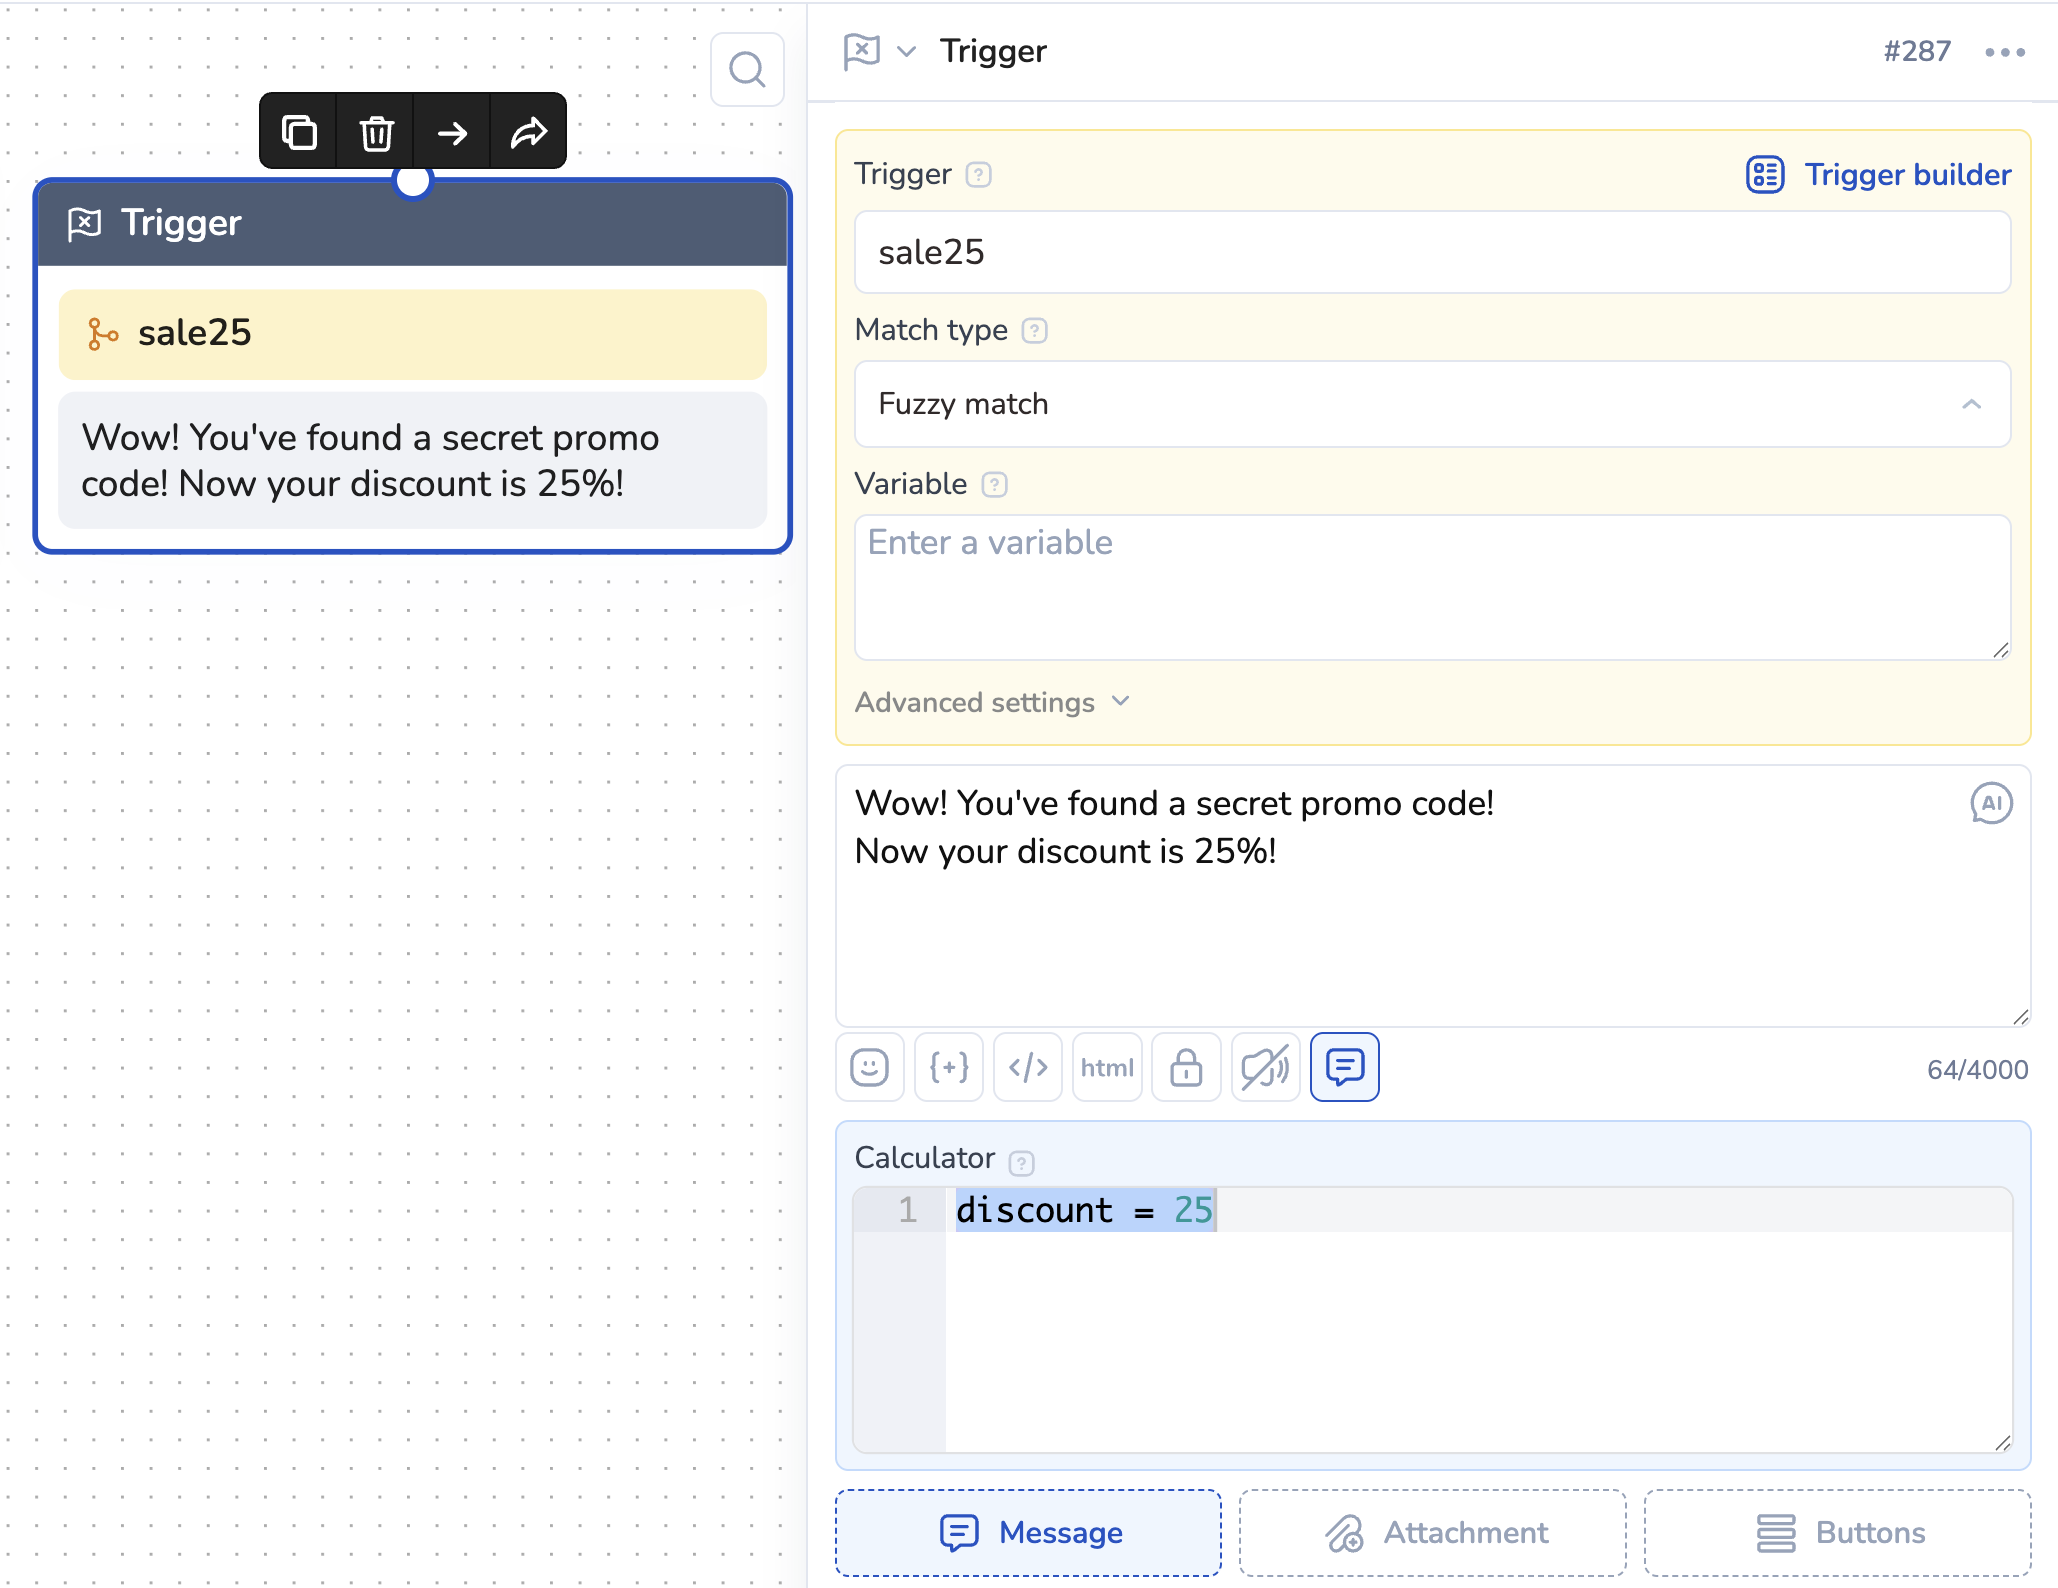Viewport: 2058px width, 1588px height.
Task: Toggle the lock content button
Action: tap(1186, 1067)
